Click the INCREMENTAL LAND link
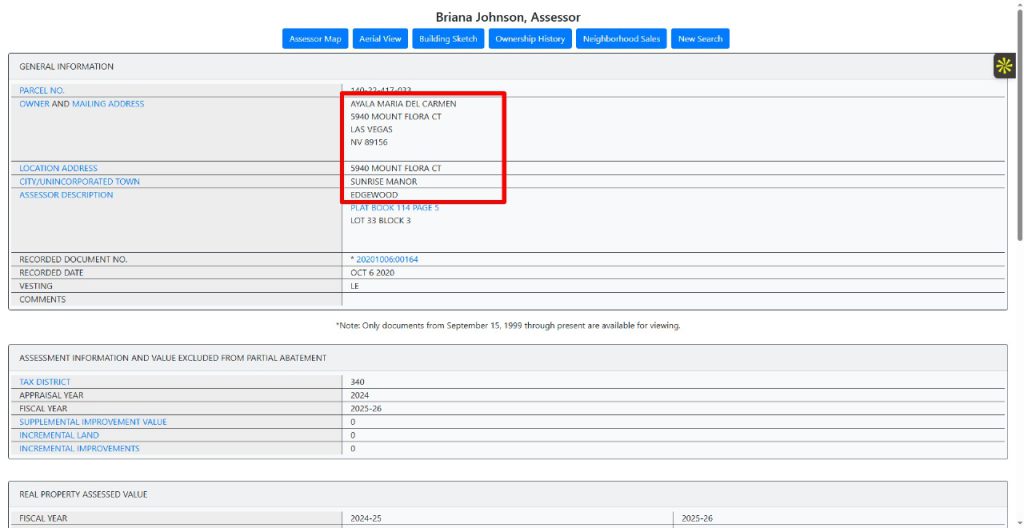This screenshot has width=1024, height=528. (59, 435)
